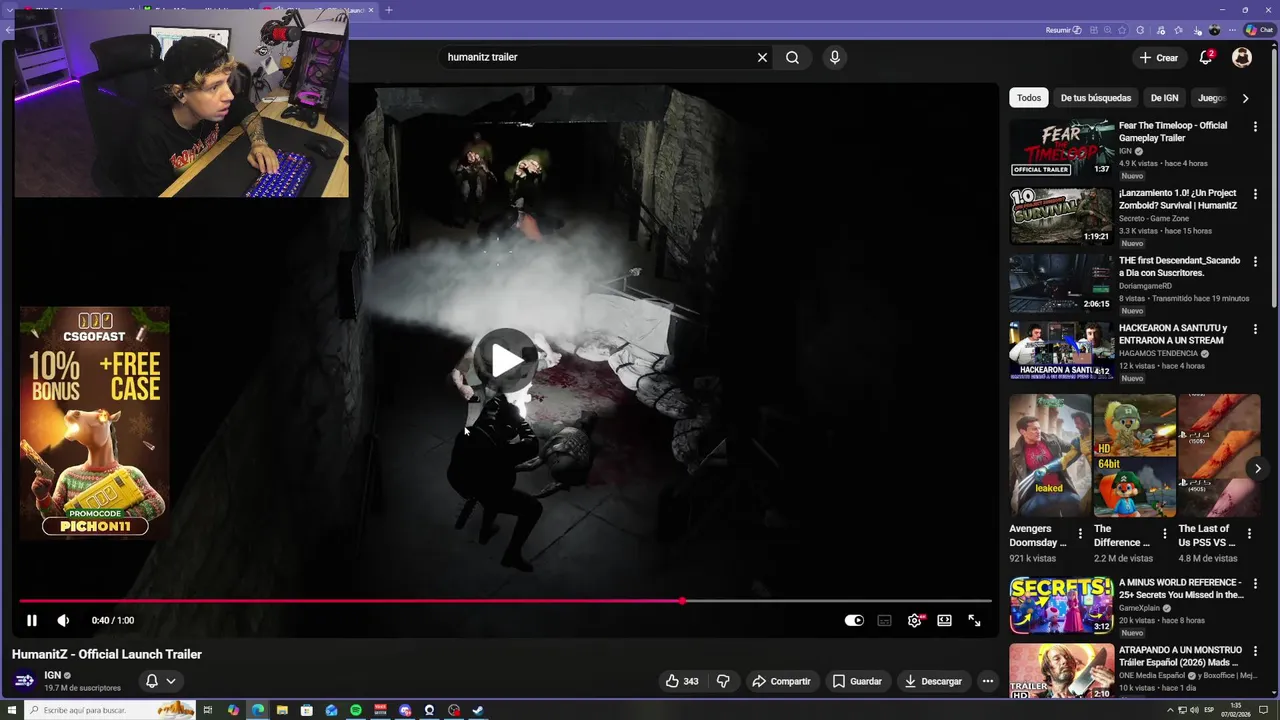The image size is (1280, 720).
Task: Toggle subtitles in the player
Action: [x=884, y=620]
